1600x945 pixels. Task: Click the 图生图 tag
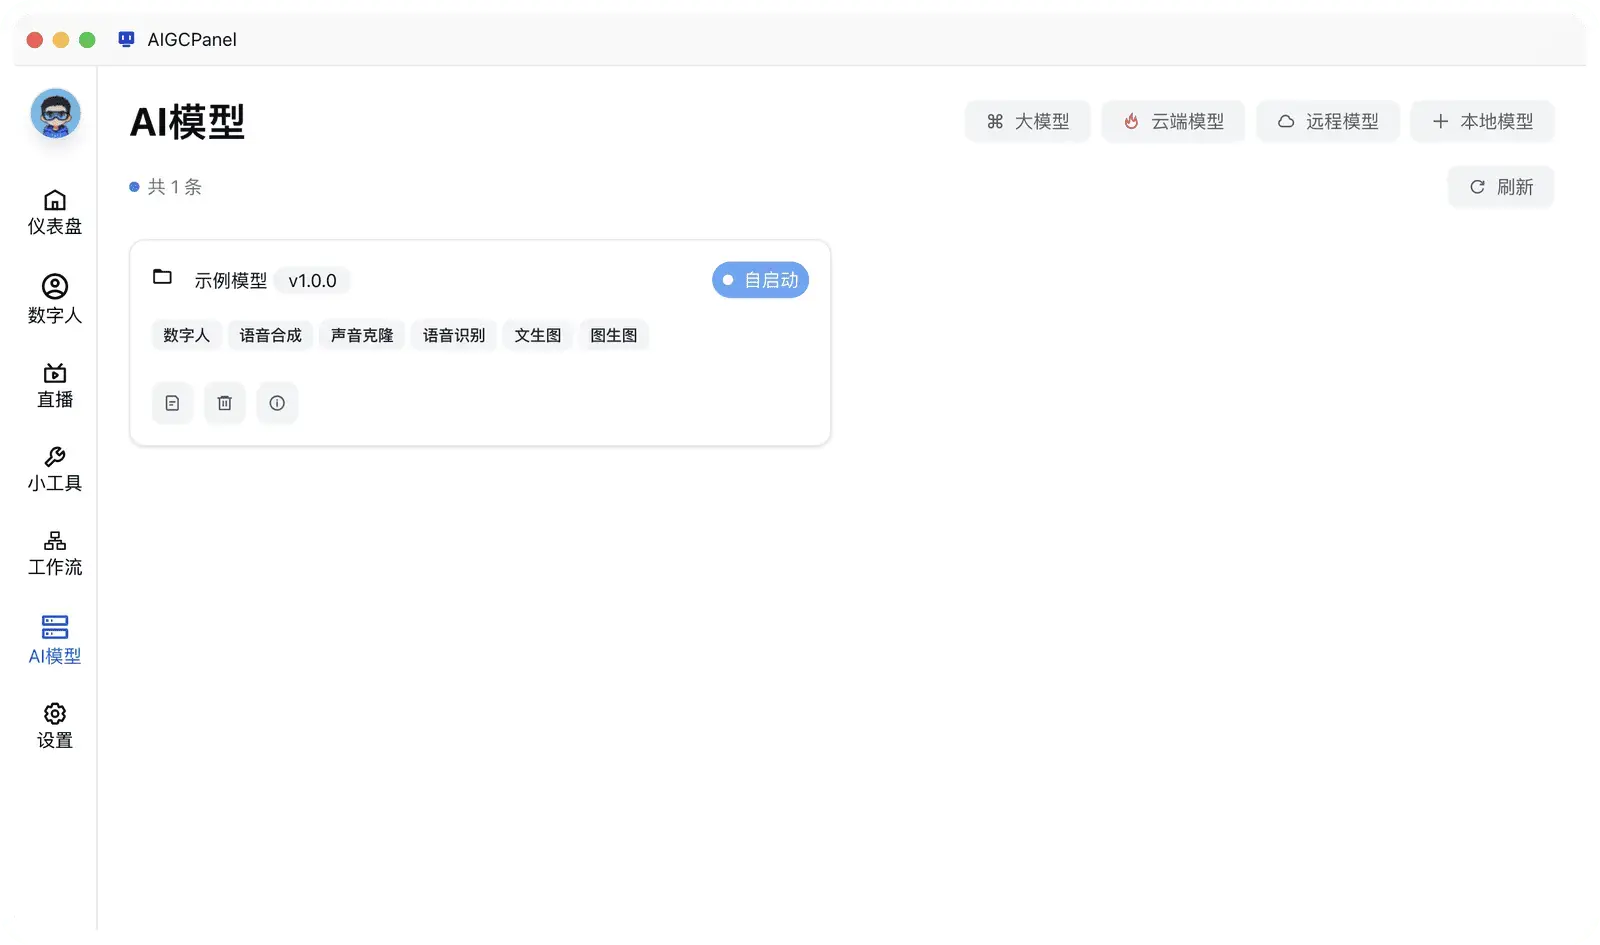point(614,335)
